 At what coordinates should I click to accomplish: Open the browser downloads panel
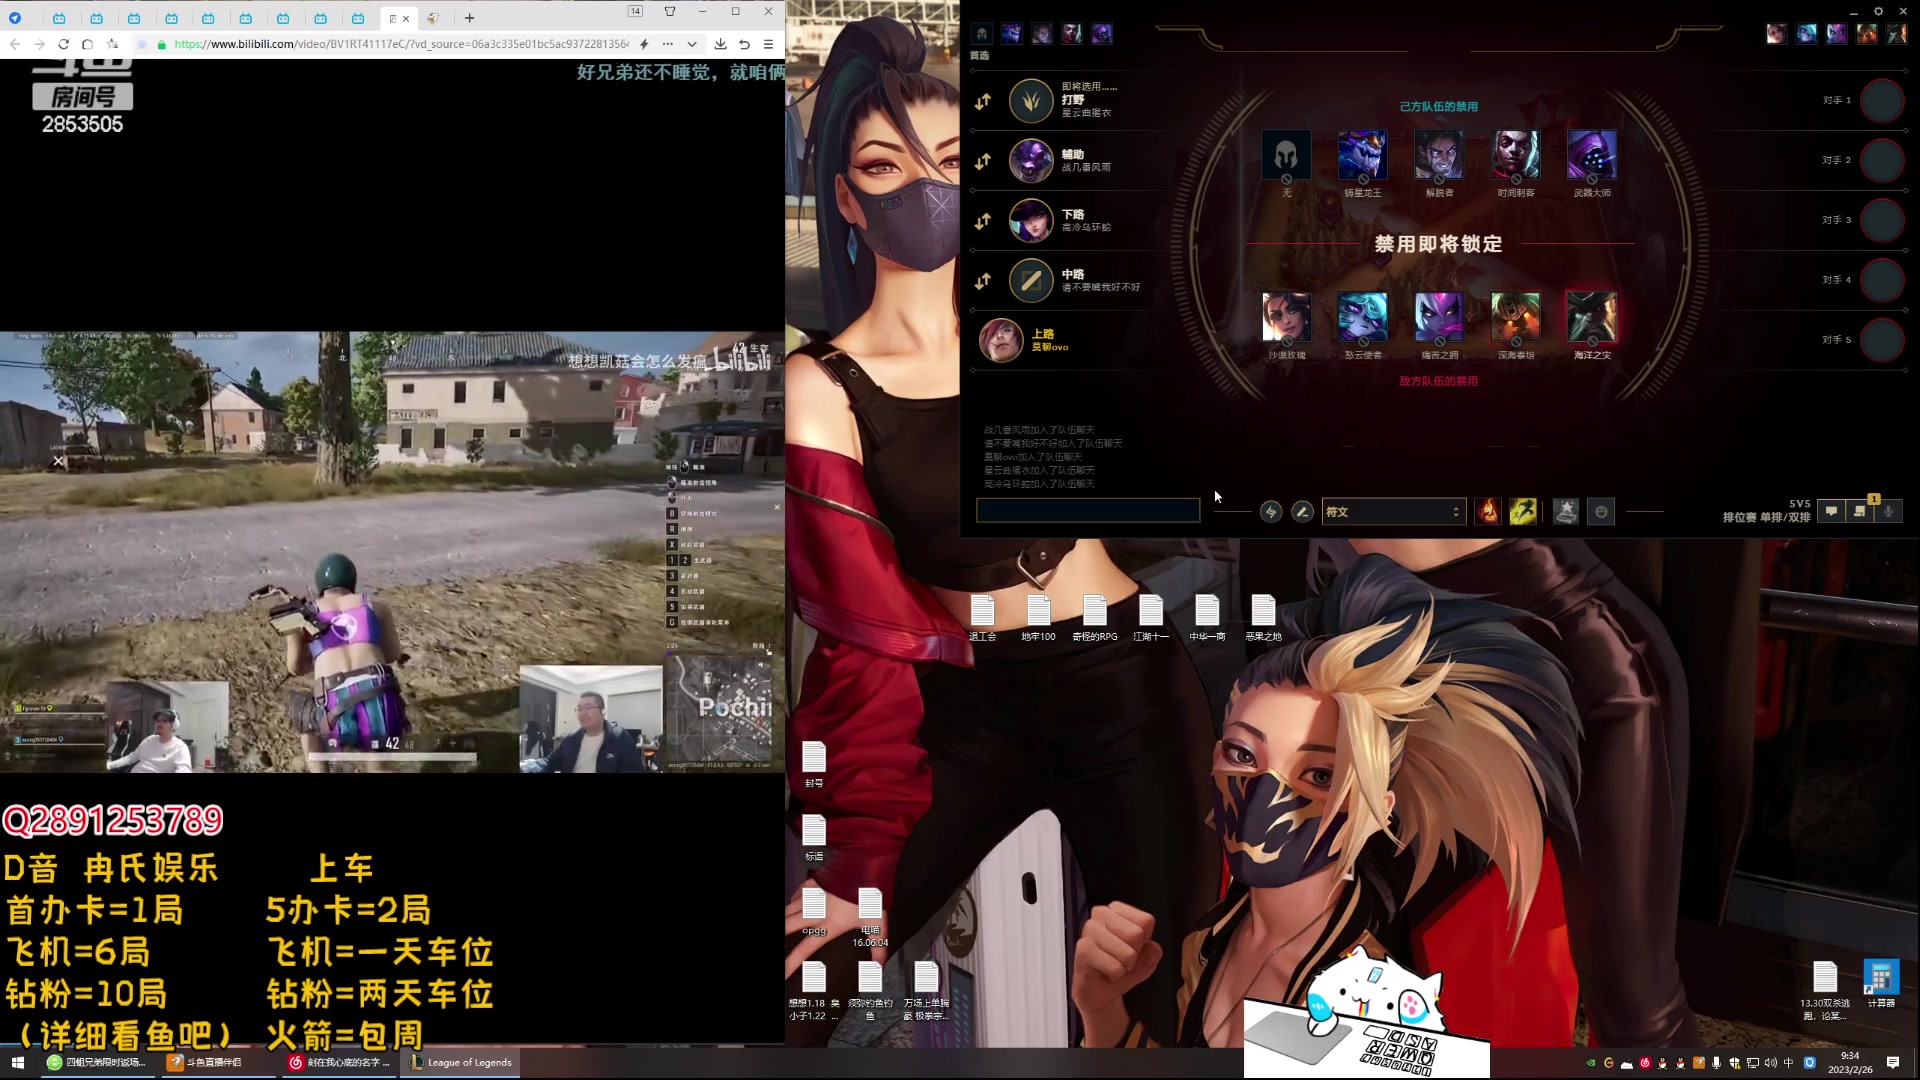tap(720, 44)
